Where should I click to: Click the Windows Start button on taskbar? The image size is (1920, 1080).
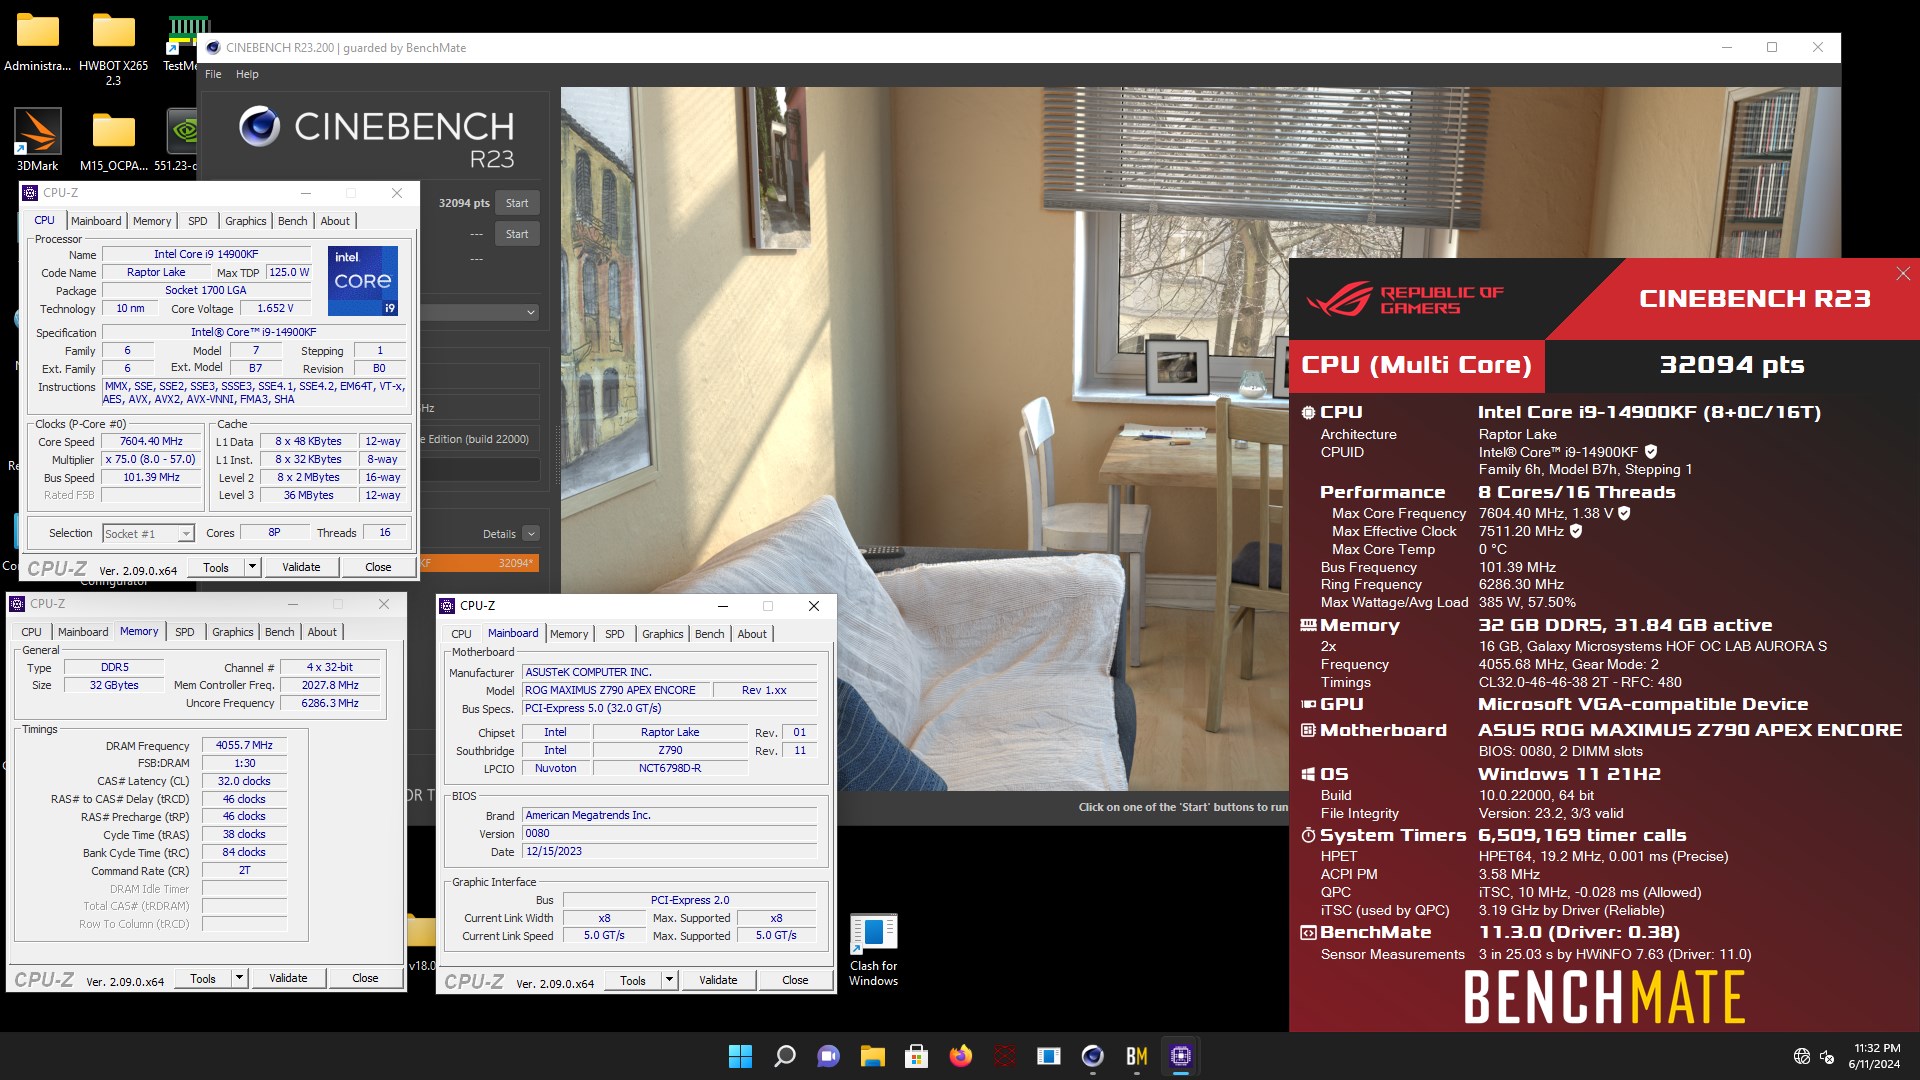(740, 1056)
